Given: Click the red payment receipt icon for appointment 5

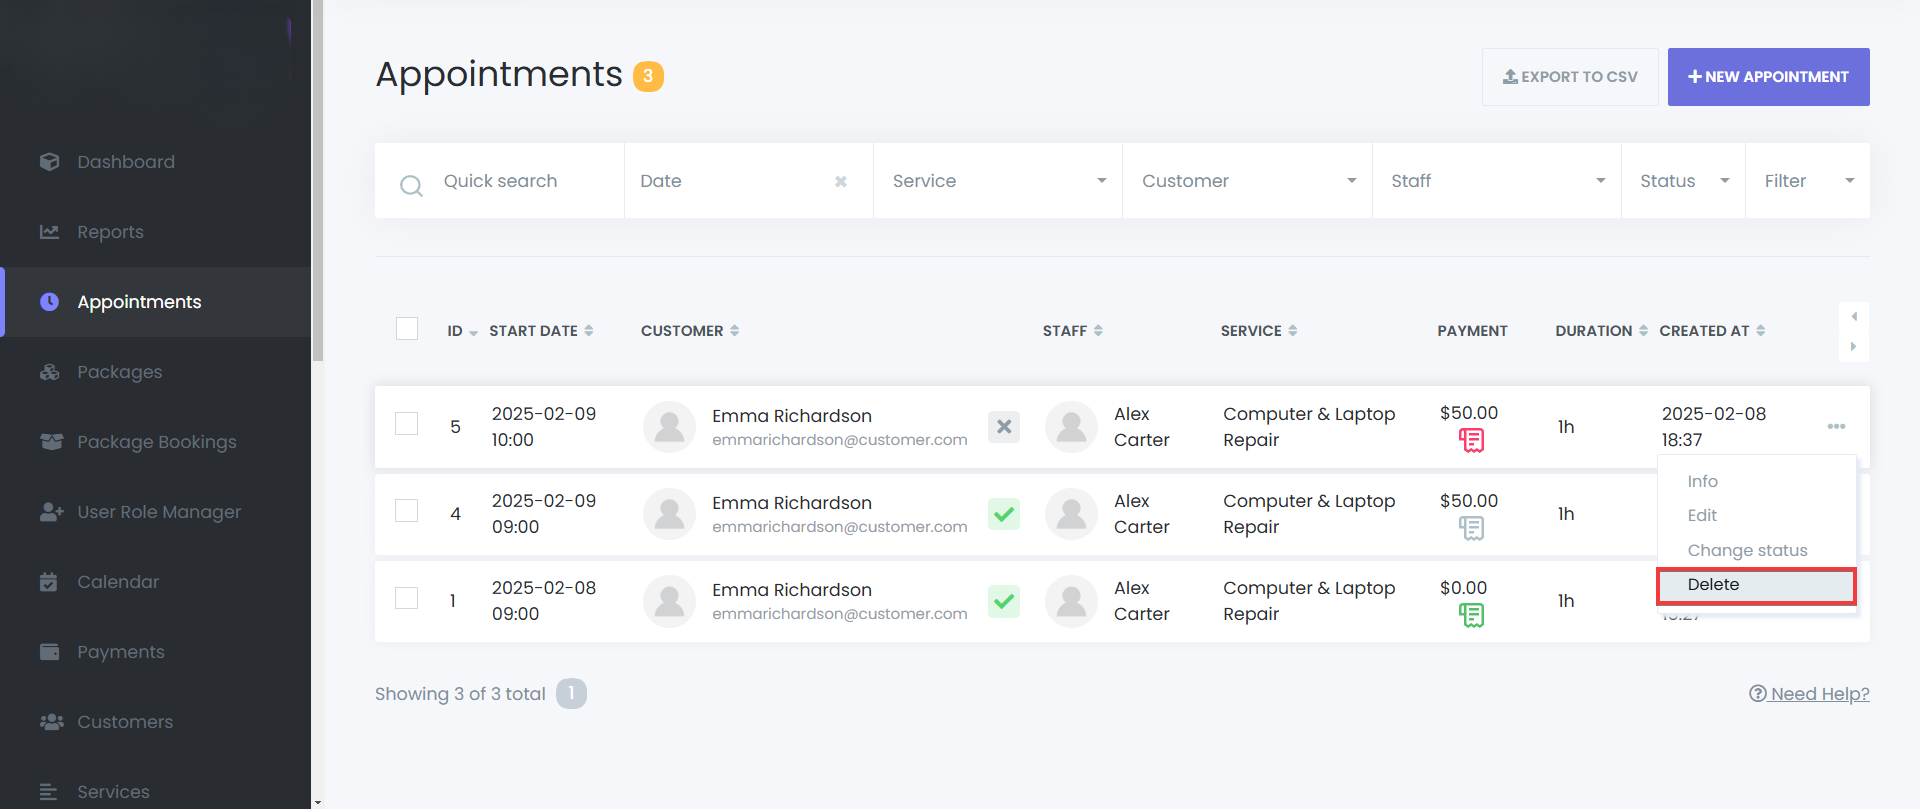Looking at the screenshot, I should pos(1471,440).
